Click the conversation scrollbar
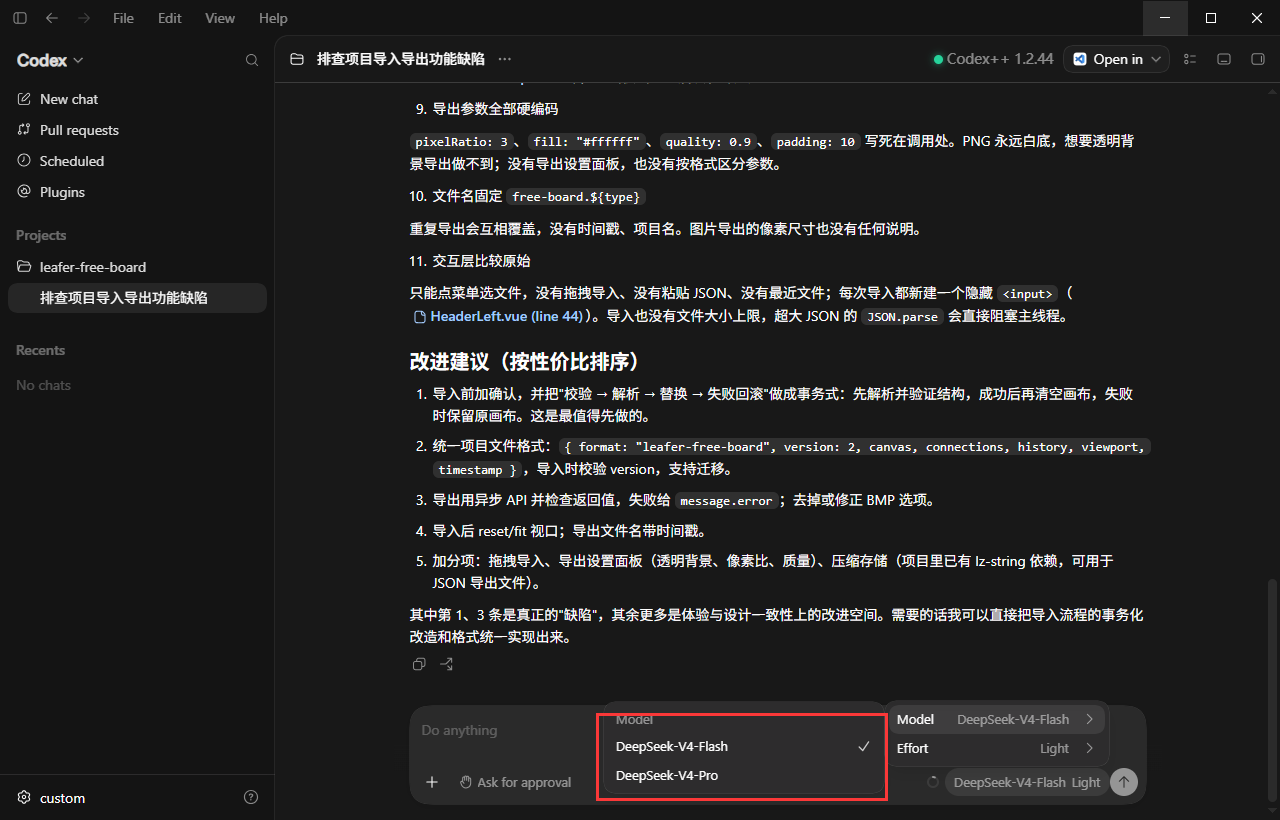 point(1273,692)
